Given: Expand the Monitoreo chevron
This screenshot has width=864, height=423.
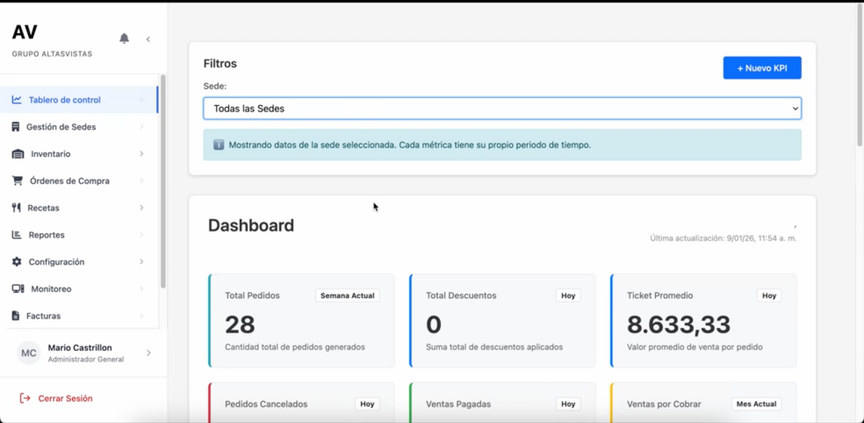Looking at the screenshot, I should [142, 289].
